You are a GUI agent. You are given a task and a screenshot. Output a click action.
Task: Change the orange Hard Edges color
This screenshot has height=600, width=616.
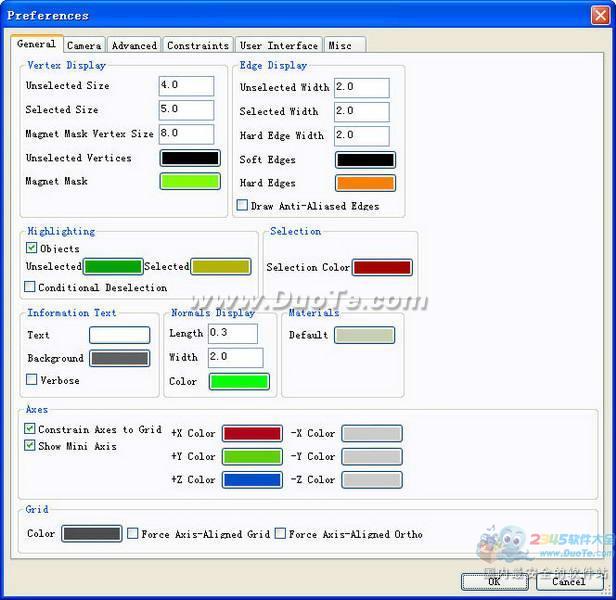tap(365, 183)
